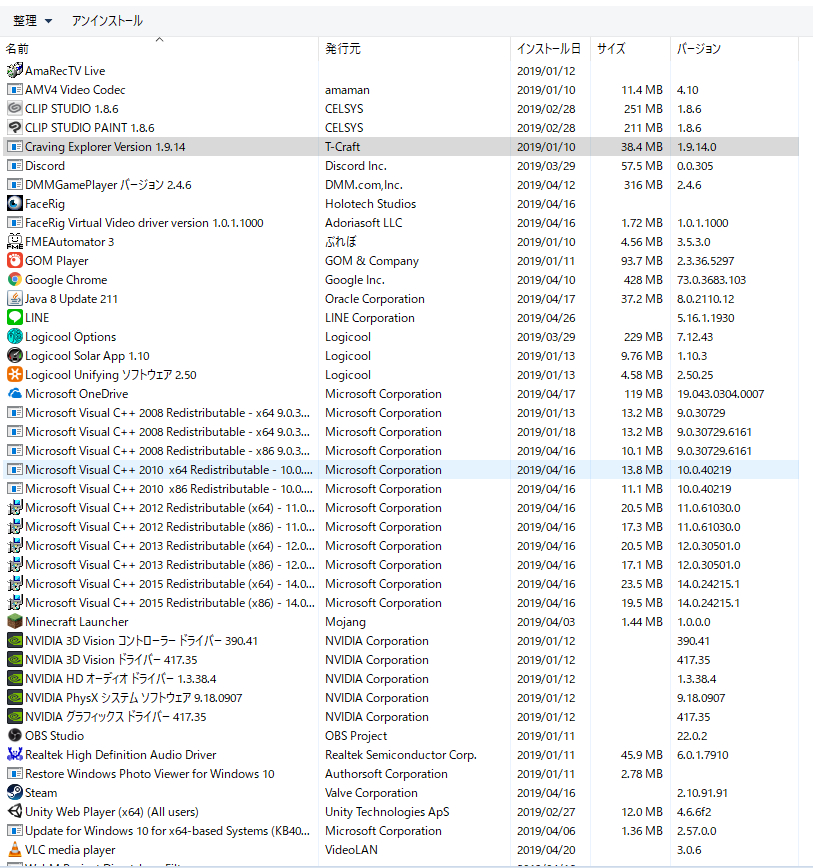This screenshot has height=868, width=813.
Task: Click publisher Mojang cell
Action: pos(345,622)
